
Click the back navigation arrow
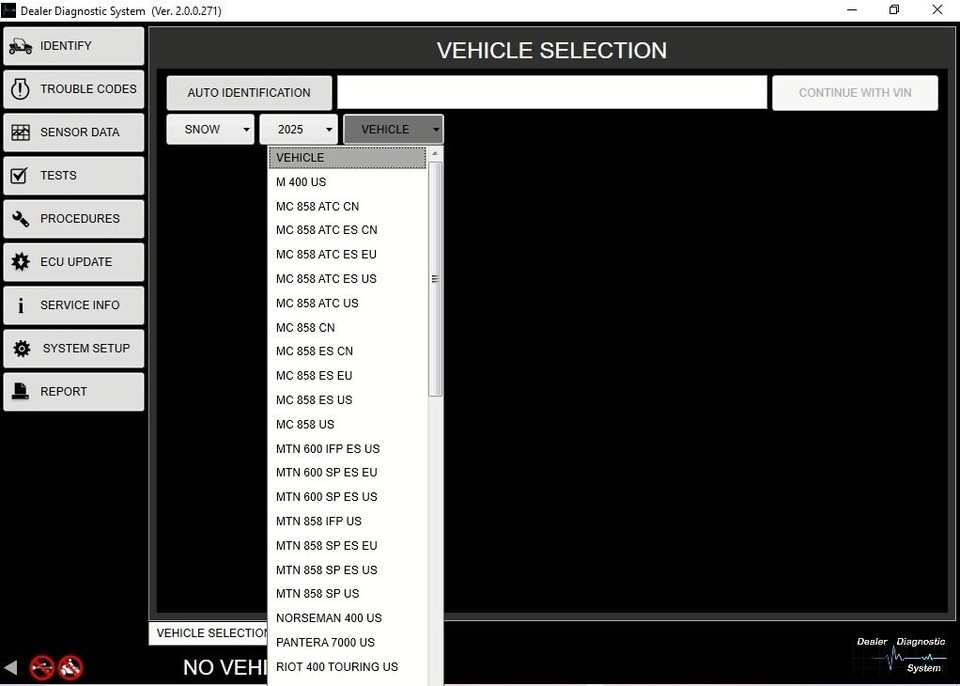point(11,667)
